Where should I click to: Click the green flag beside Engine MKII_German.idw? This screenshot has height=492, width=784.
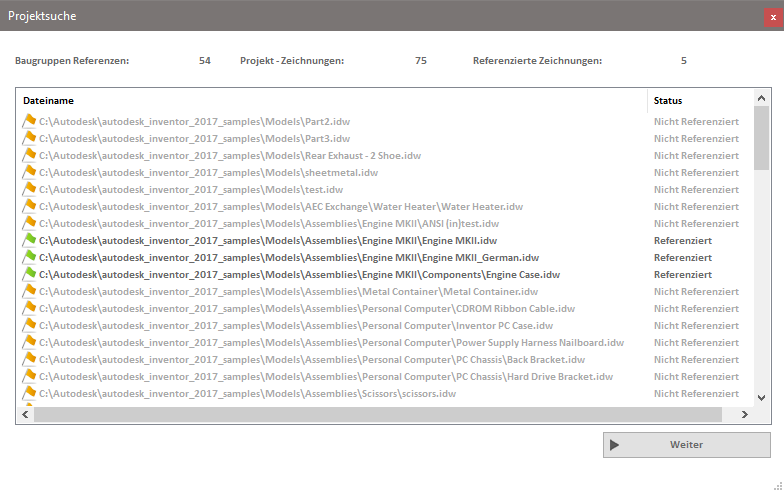(30, 257)
